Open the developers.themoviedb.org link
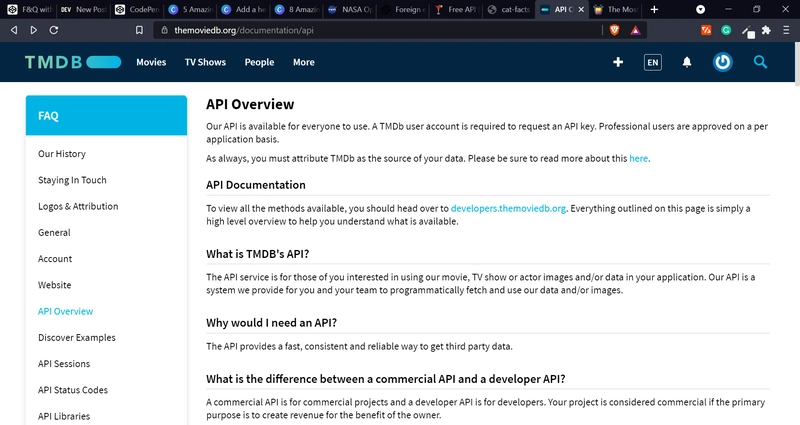 point(508,208)
